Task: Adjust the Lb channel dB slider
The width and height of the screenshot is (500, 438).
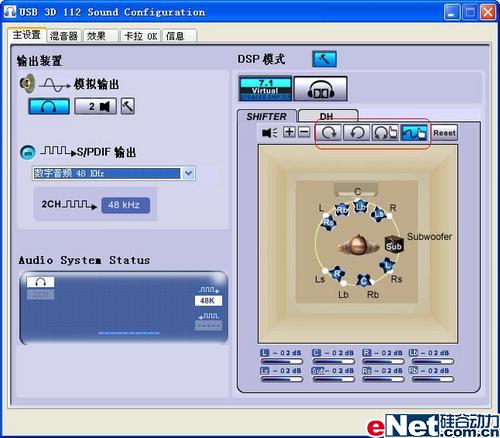Action: coord(433,361)
